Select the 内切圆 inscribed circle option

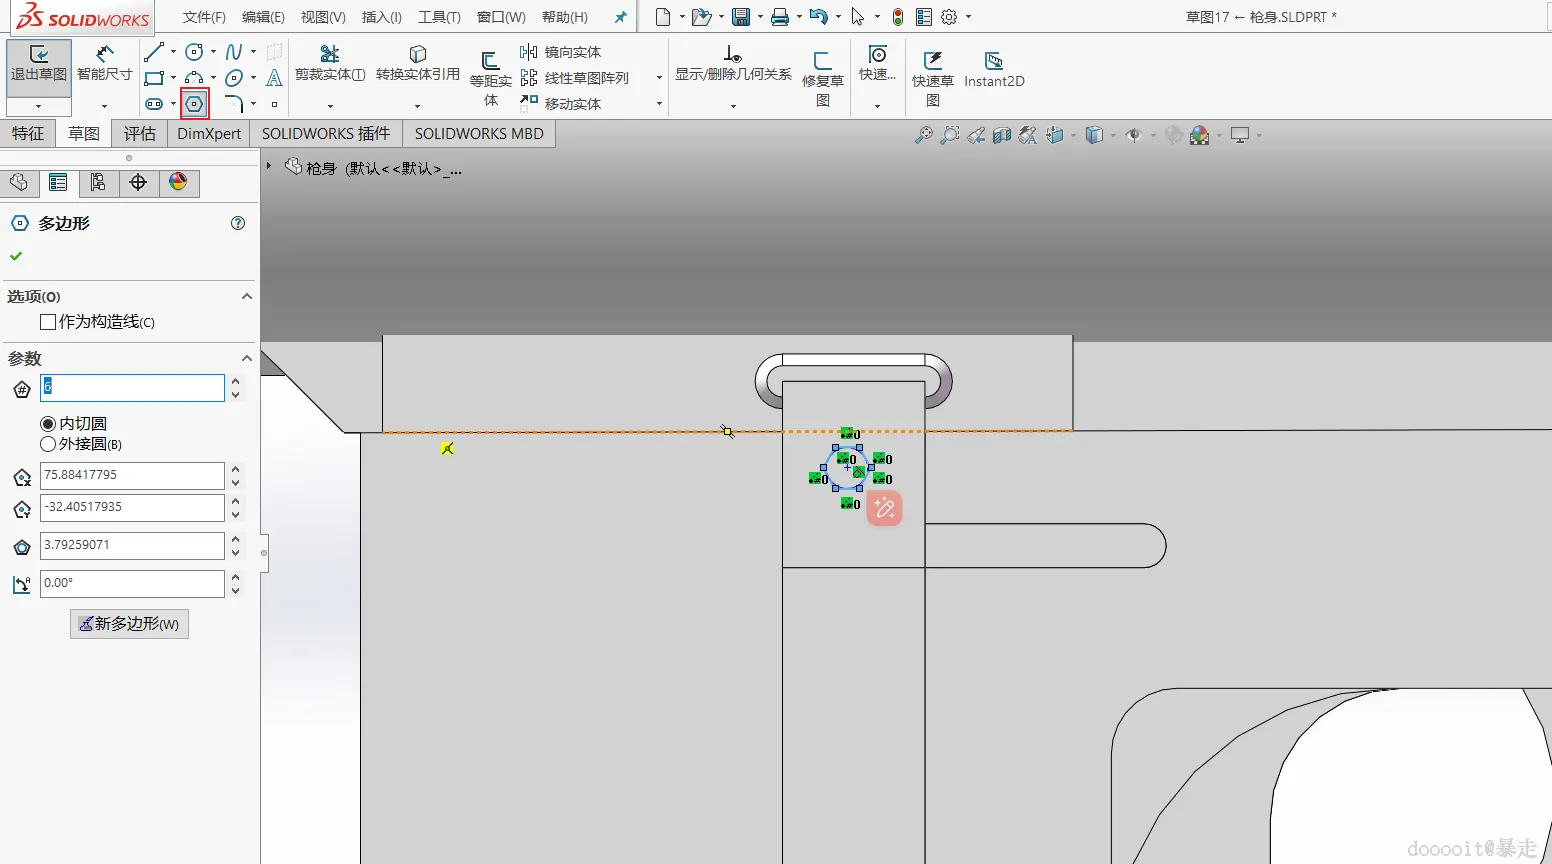pos(48,424)
